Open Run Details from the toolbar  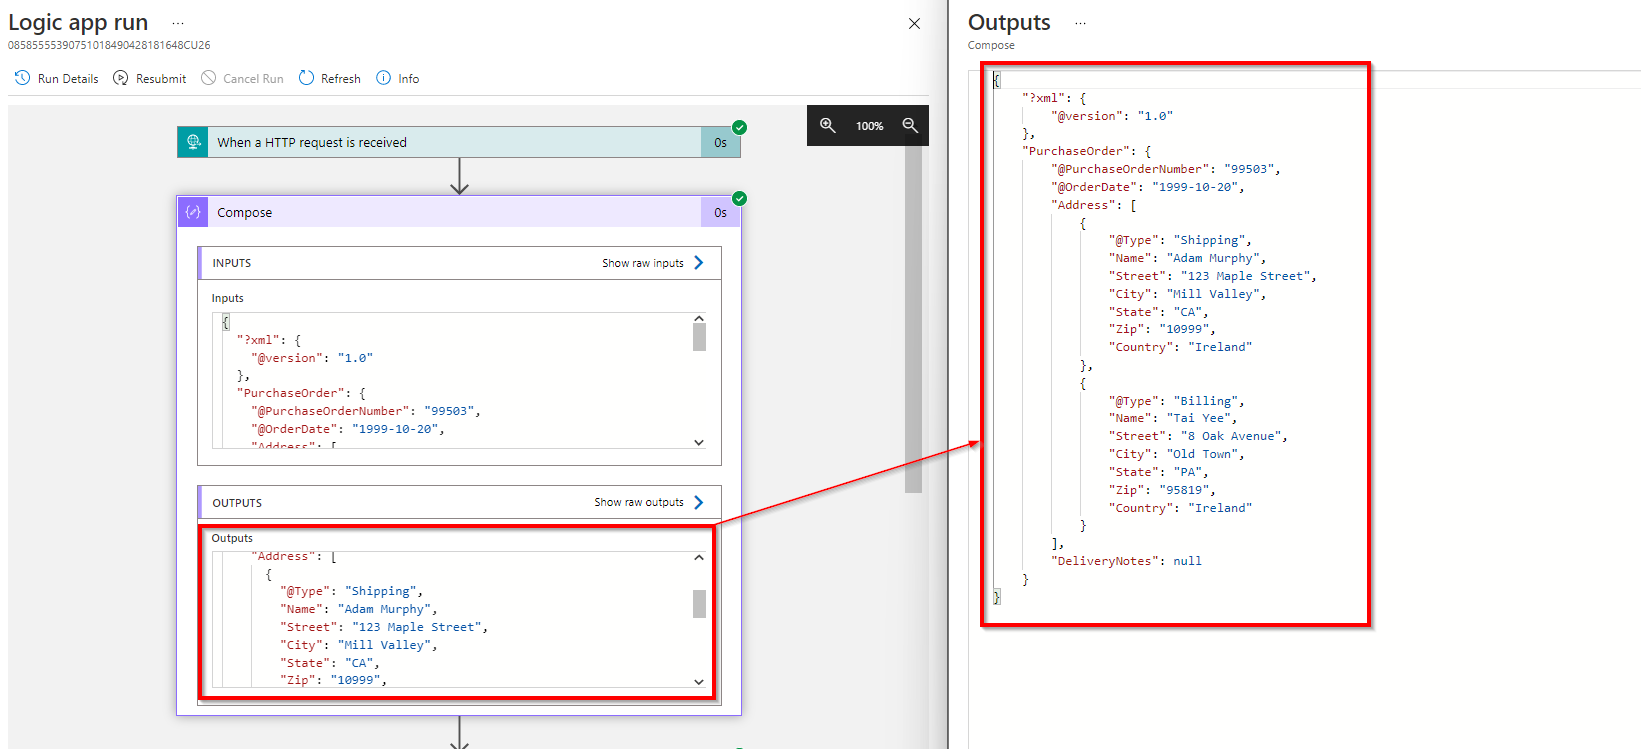(x=56, y=78)
